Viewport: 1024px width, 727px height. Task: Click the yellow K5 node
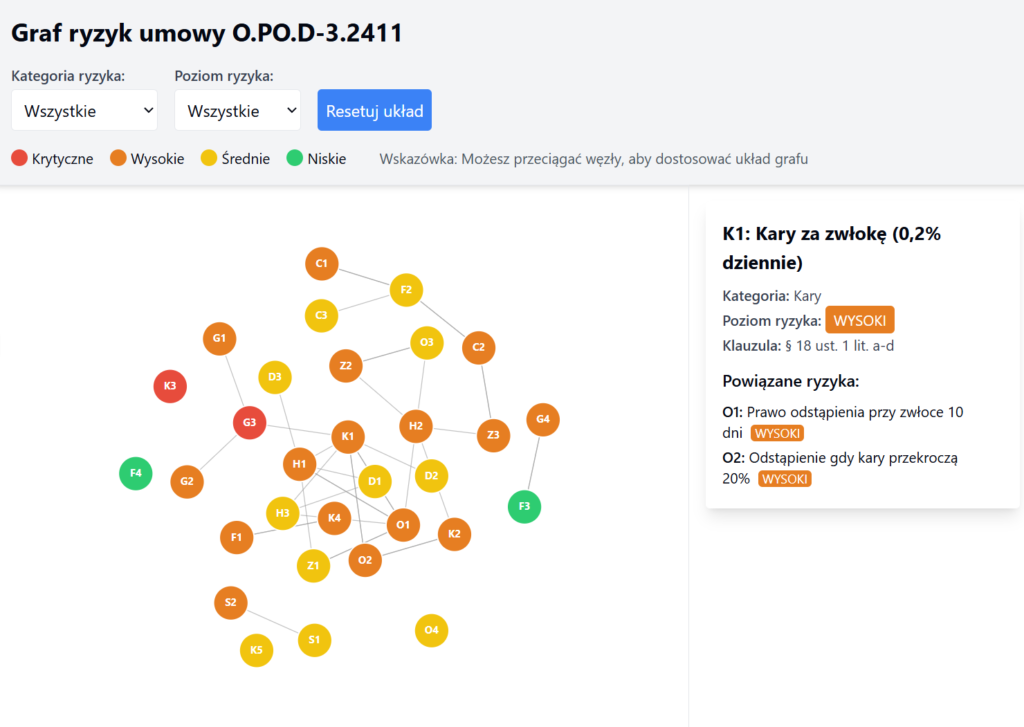(257, 650)
